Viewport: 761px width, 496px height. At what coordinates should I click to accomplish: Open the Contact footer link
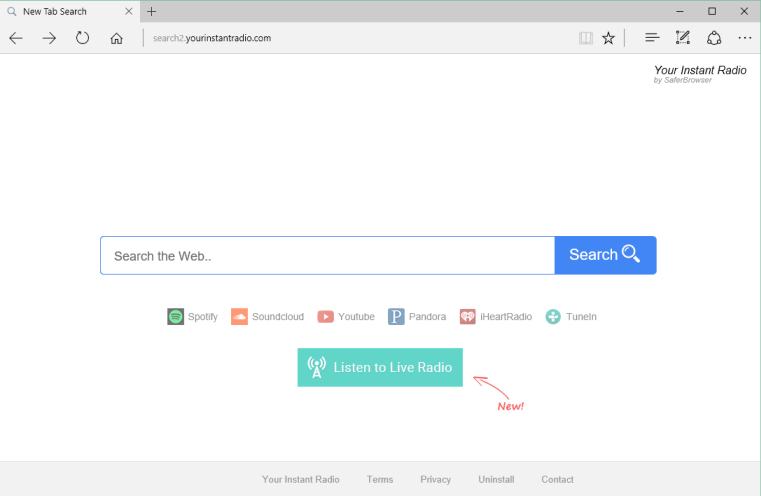point(557,479)
